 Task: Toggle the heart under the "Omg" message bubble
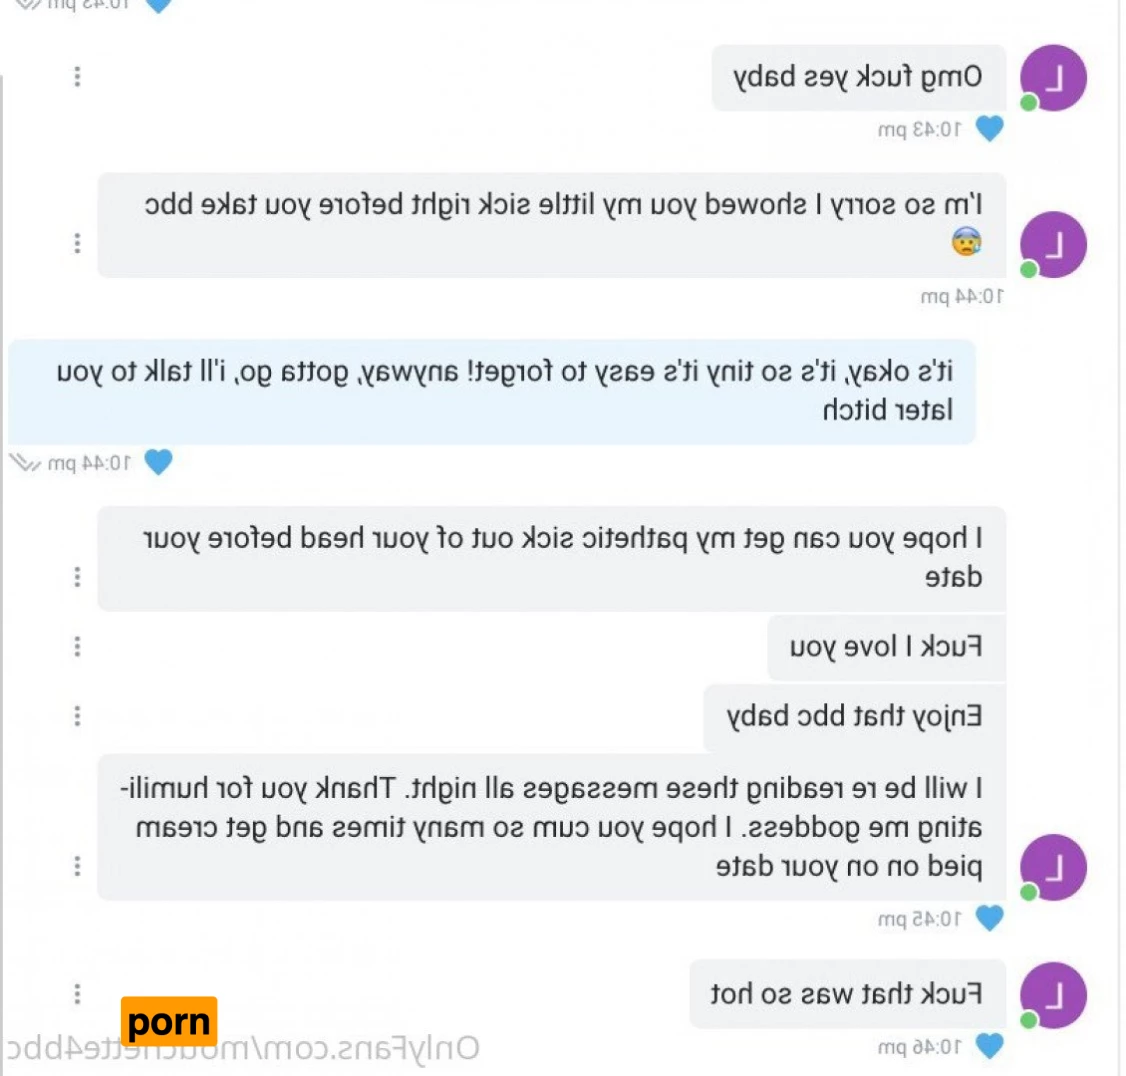click(989, 129)
